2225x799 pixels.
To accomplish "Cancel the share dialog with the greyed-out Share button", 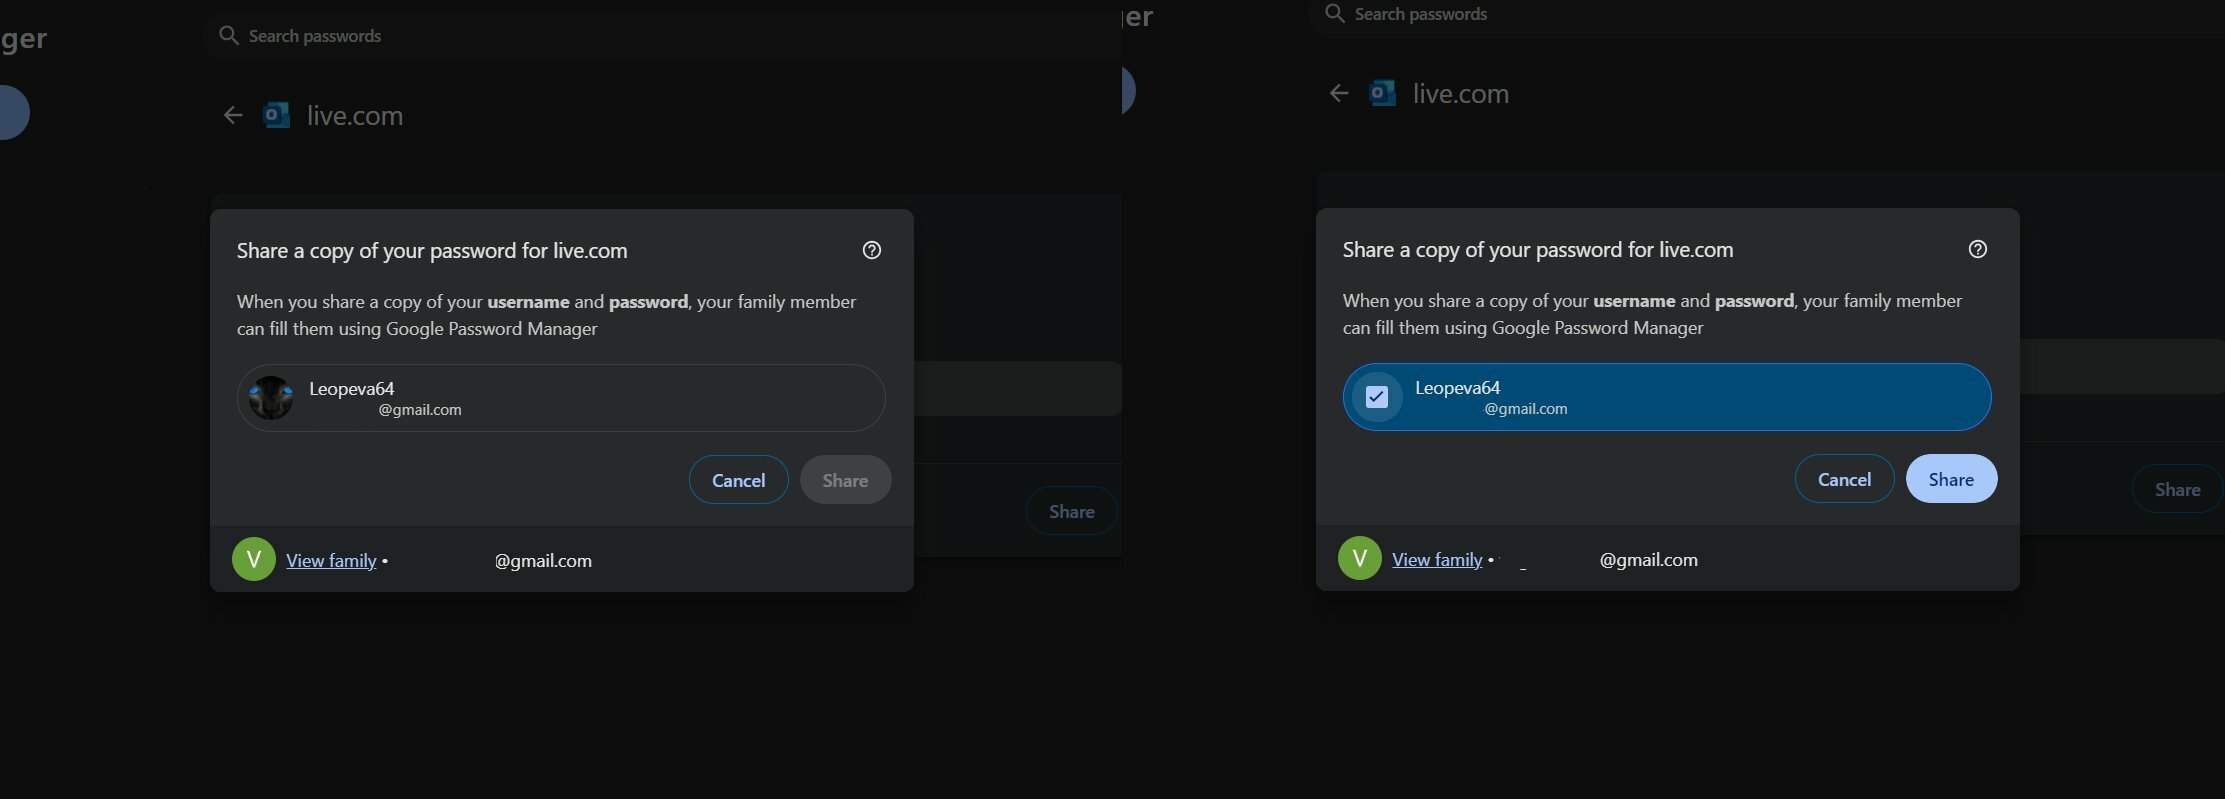I will 739,480.
